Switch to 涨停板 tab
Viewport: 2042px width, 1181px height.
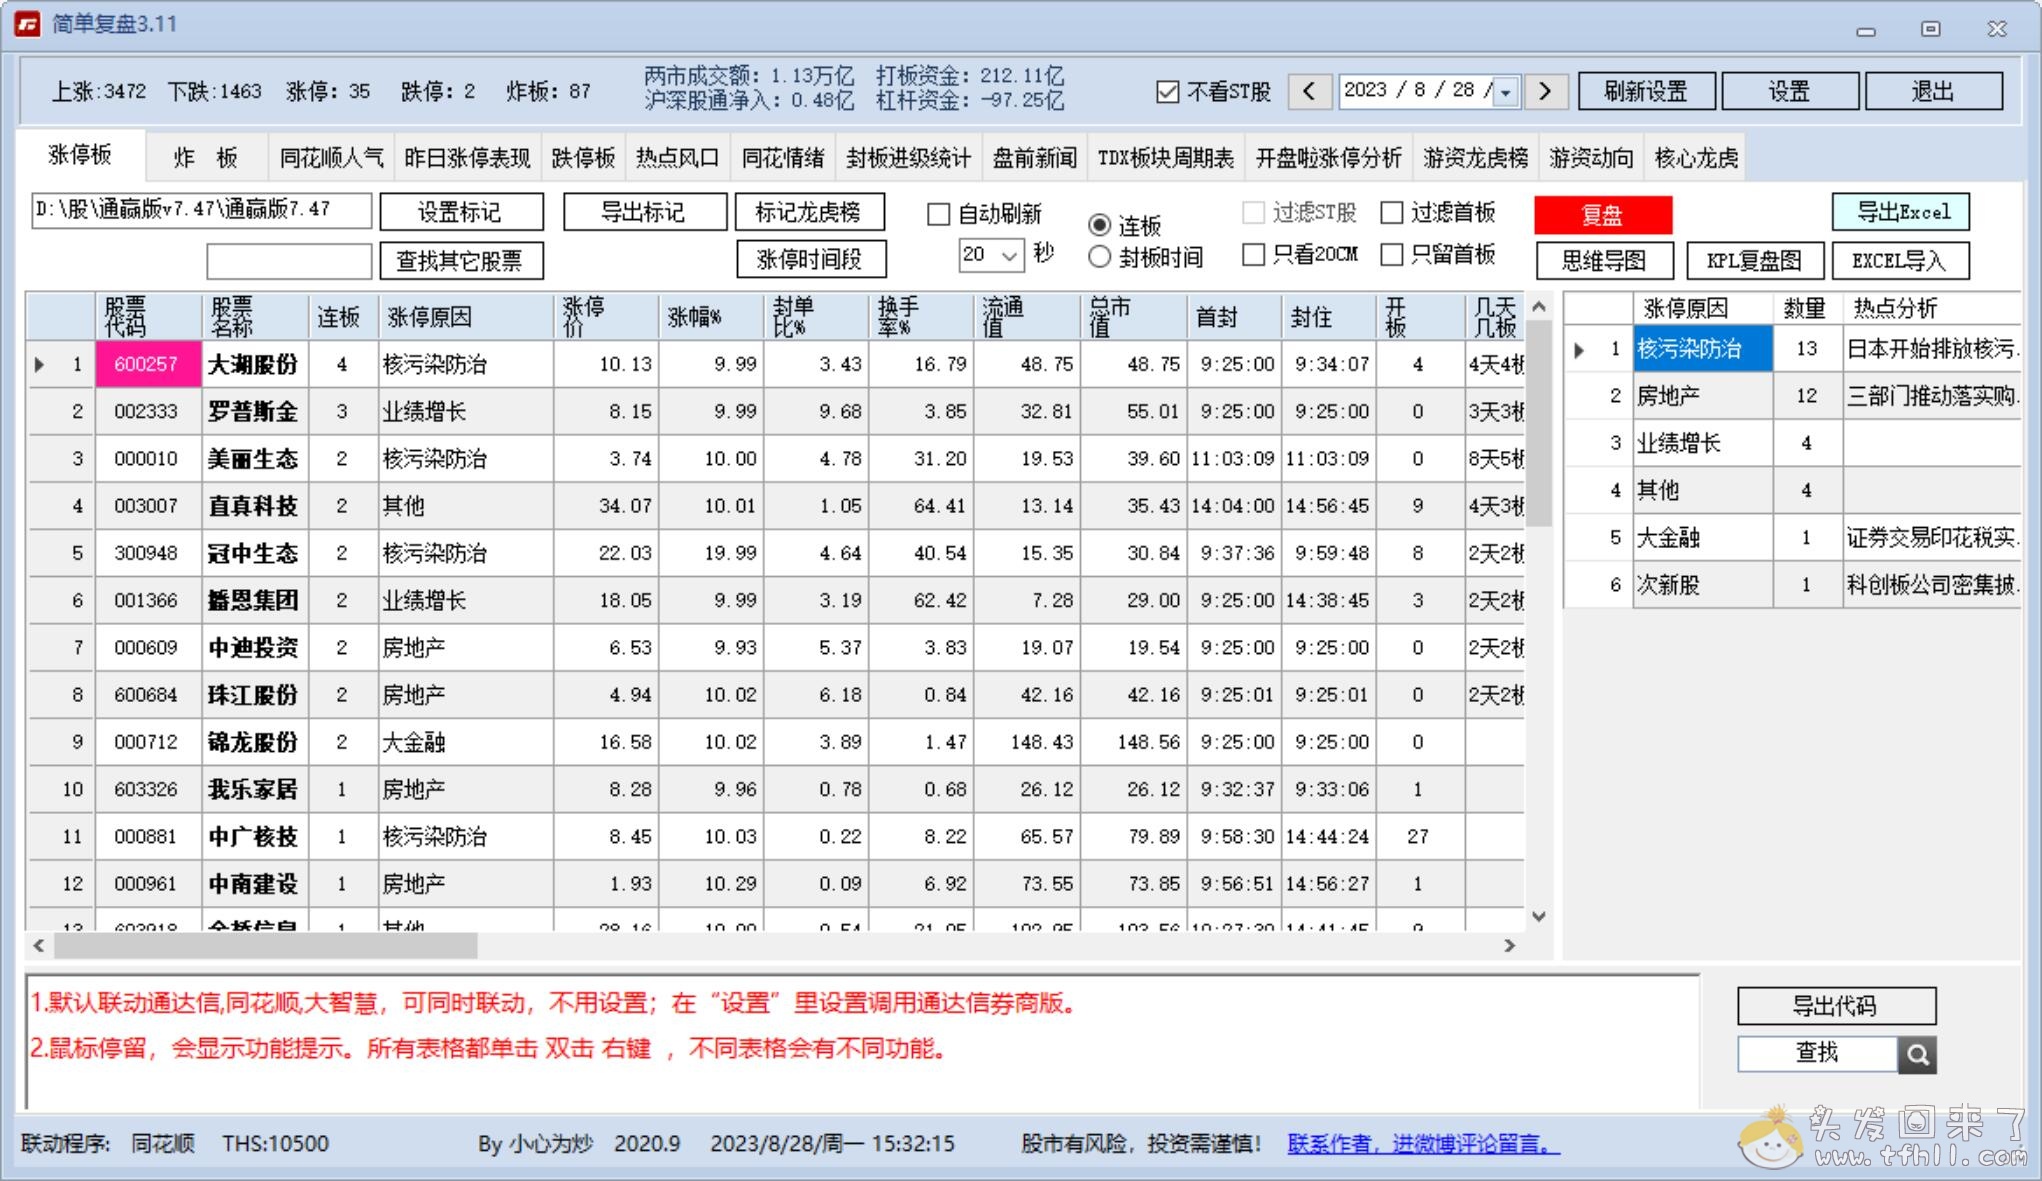[80, 155]
